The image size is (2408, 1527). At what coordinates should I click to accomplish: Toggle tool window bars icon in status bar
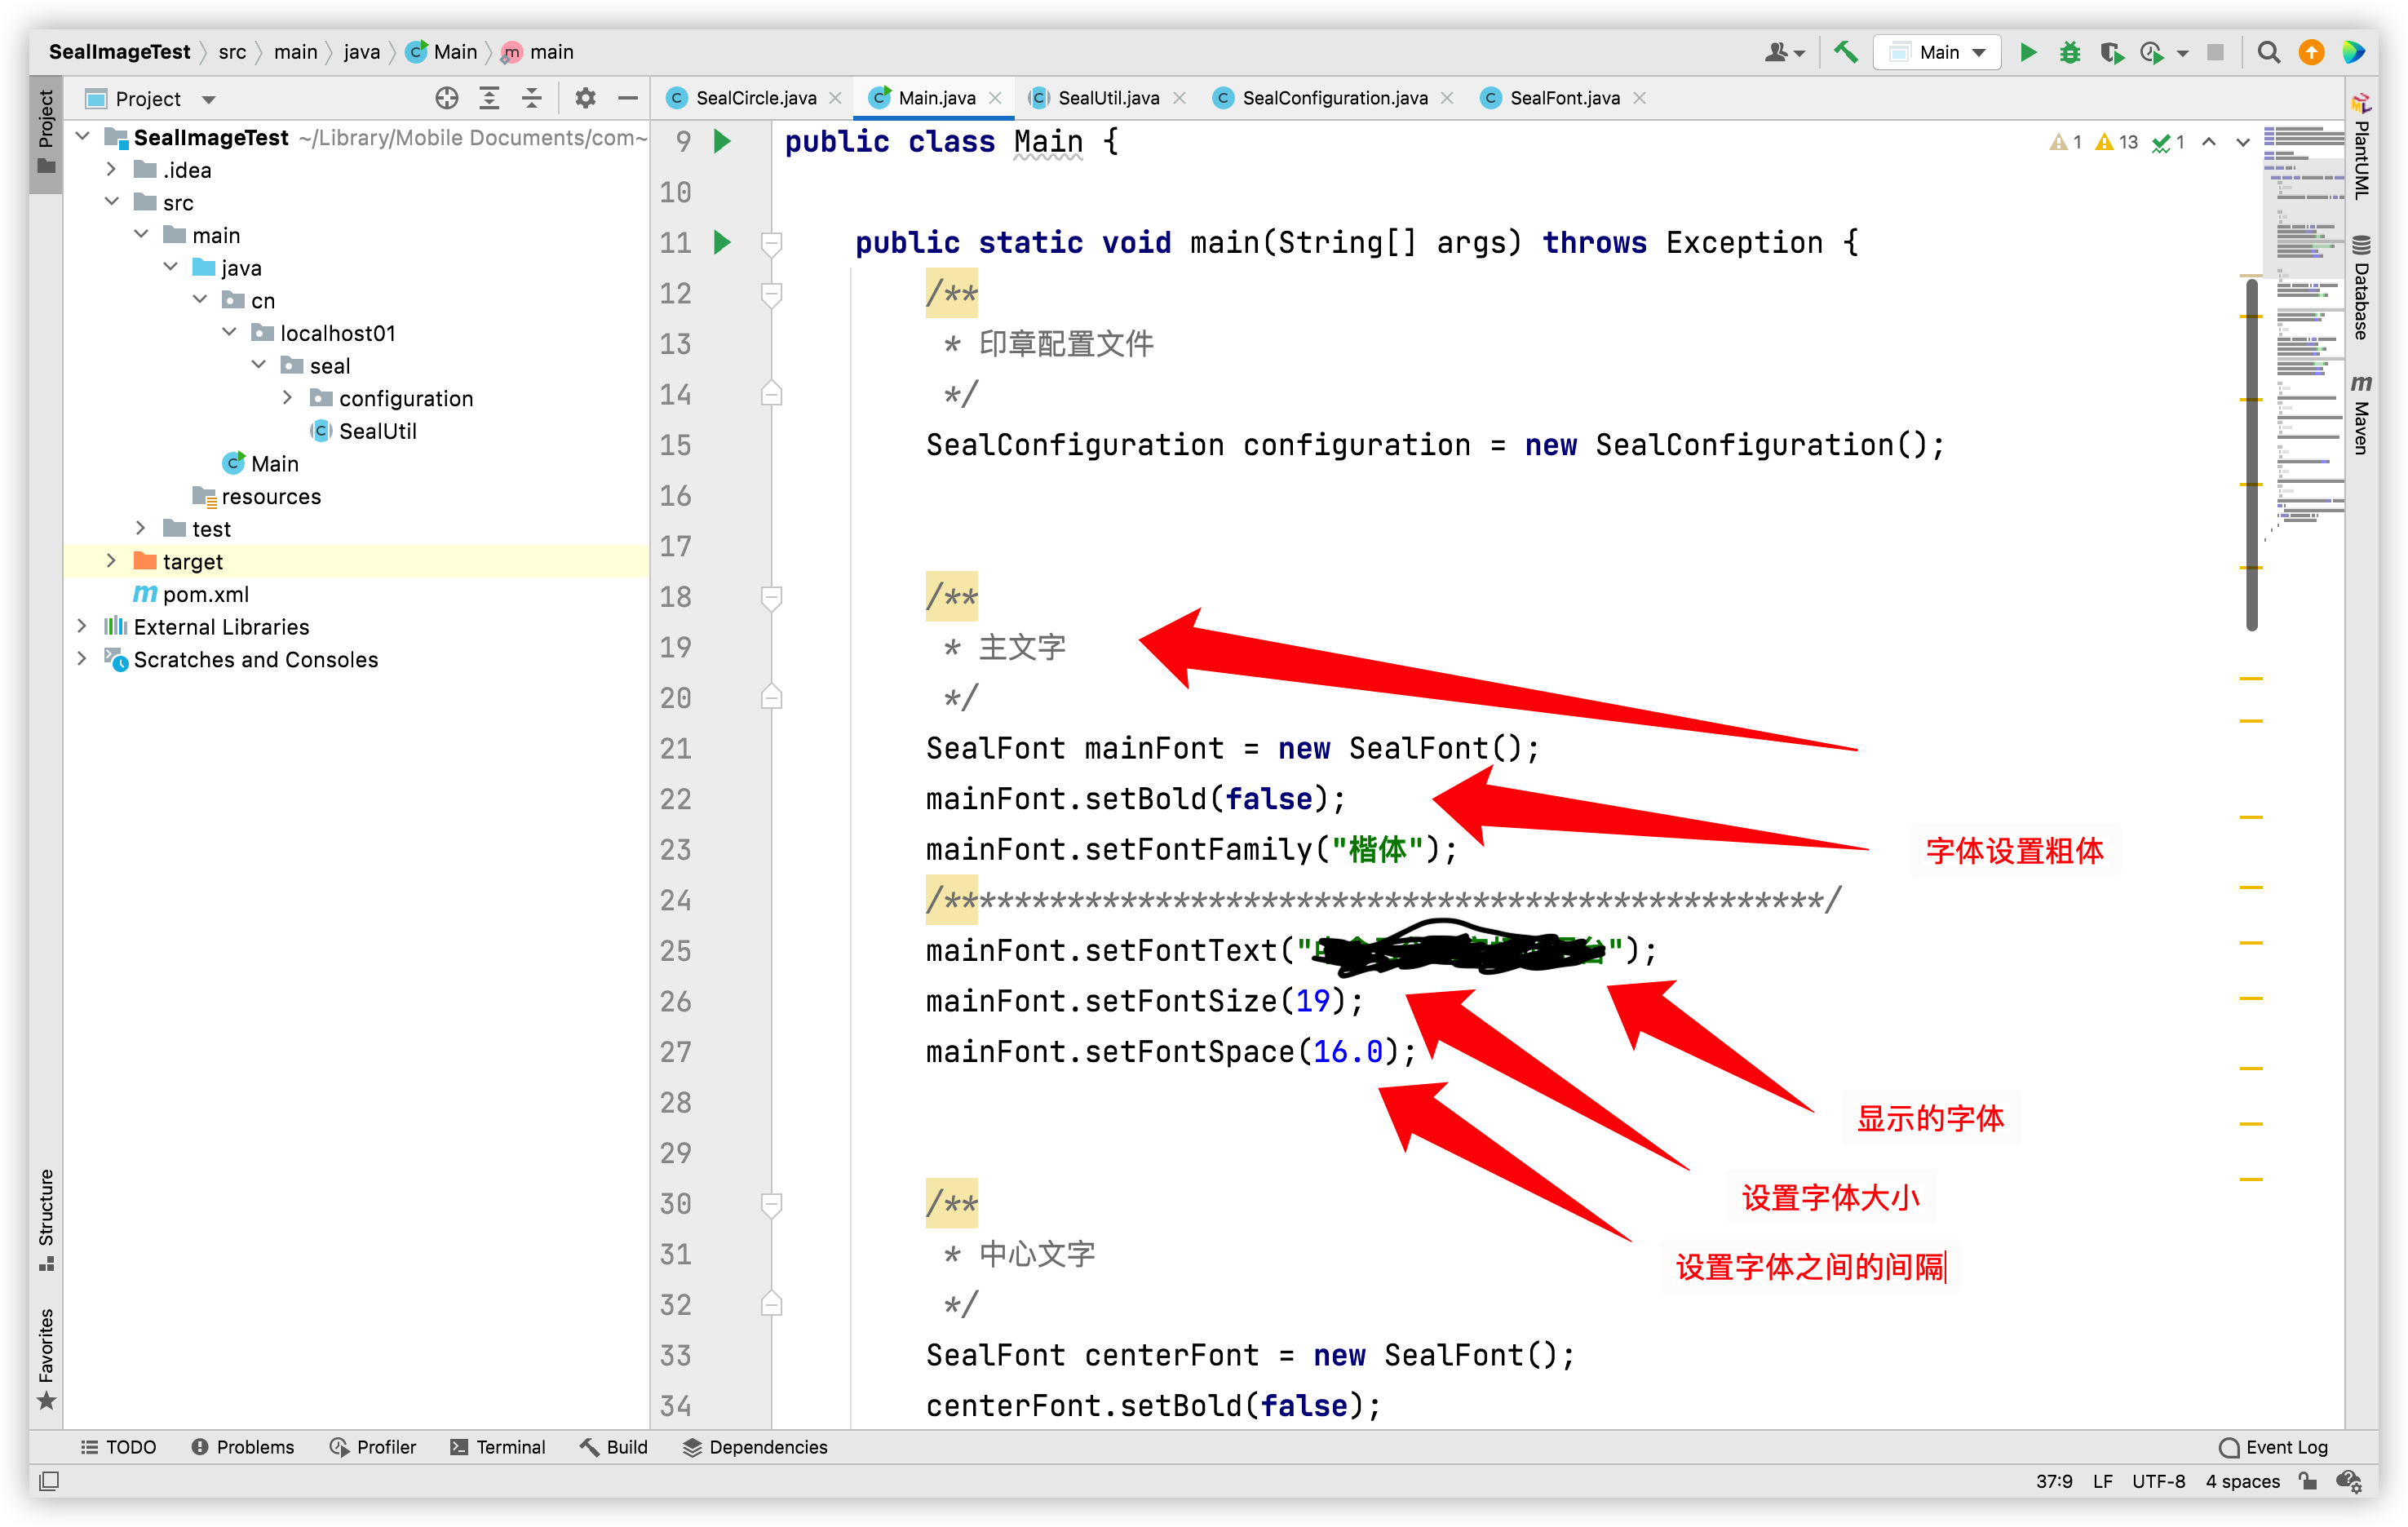tap(48, 1480)
